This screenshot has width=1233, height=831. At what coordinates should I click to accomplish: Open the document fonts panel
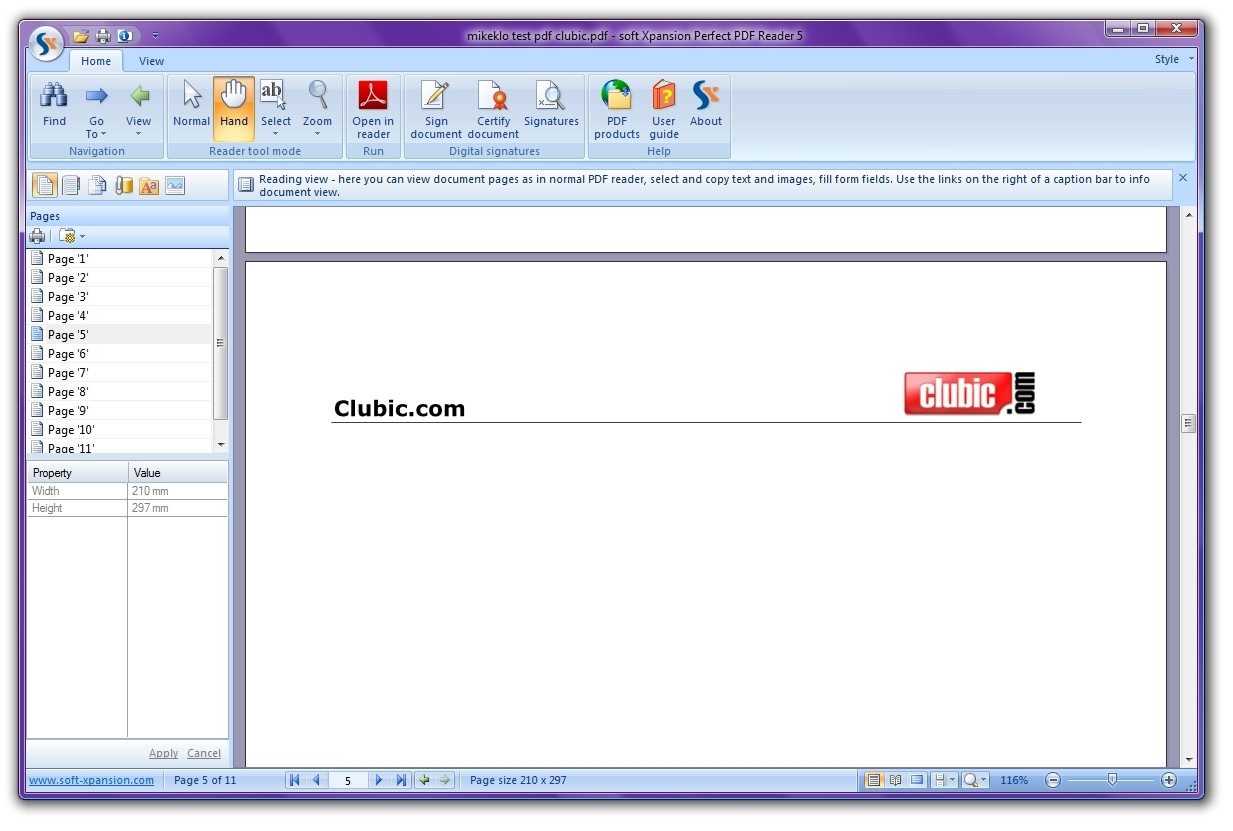[x=148, y=185]
